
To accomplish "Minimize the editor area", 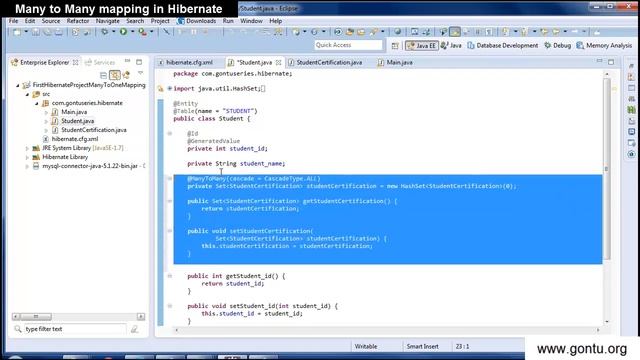I will point(599,61).
